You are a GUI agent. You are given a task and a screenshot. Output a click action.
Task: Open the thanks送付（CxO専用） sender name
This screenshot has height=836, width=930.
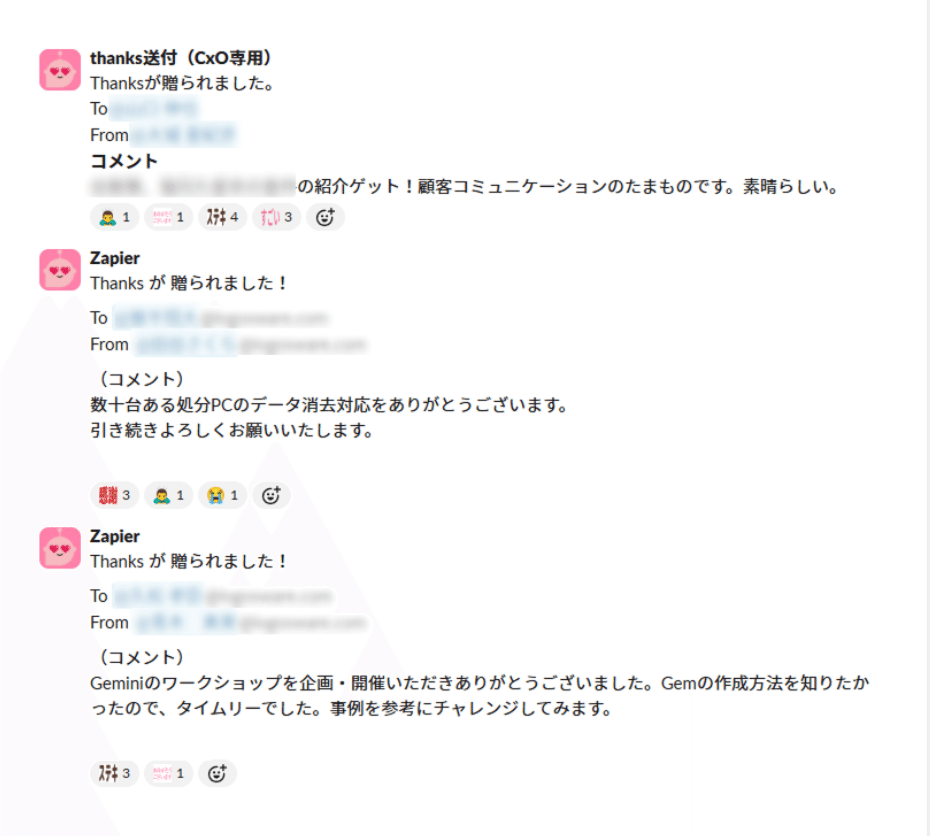click(x=181, y=58)
